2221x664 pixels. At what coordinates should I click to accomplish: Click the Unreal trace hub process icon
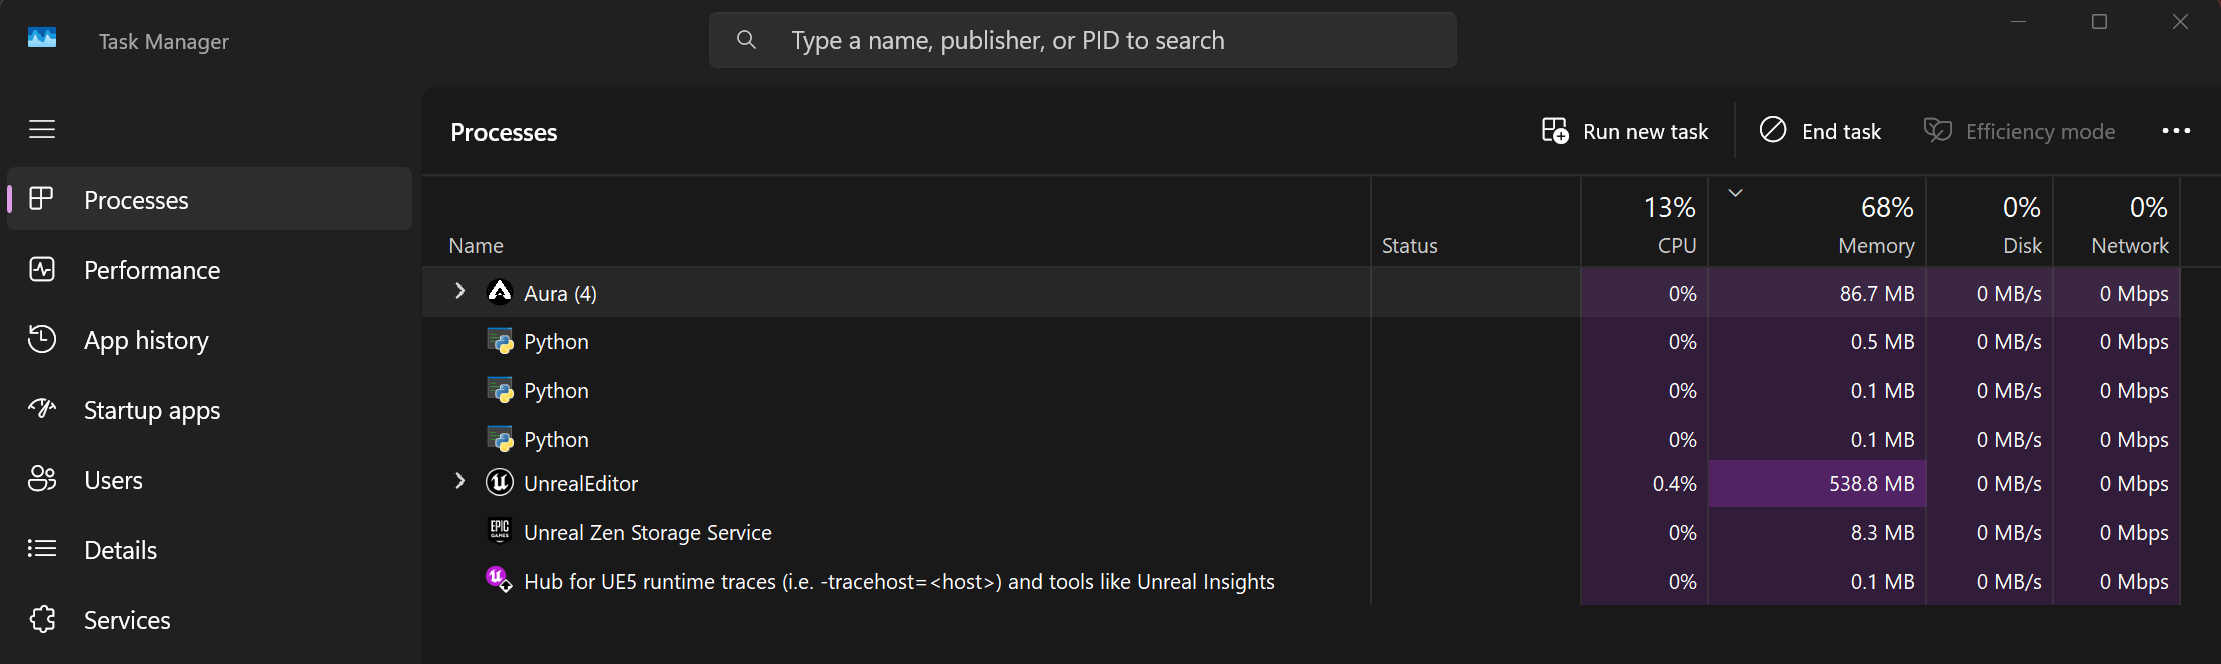[498, 579]
